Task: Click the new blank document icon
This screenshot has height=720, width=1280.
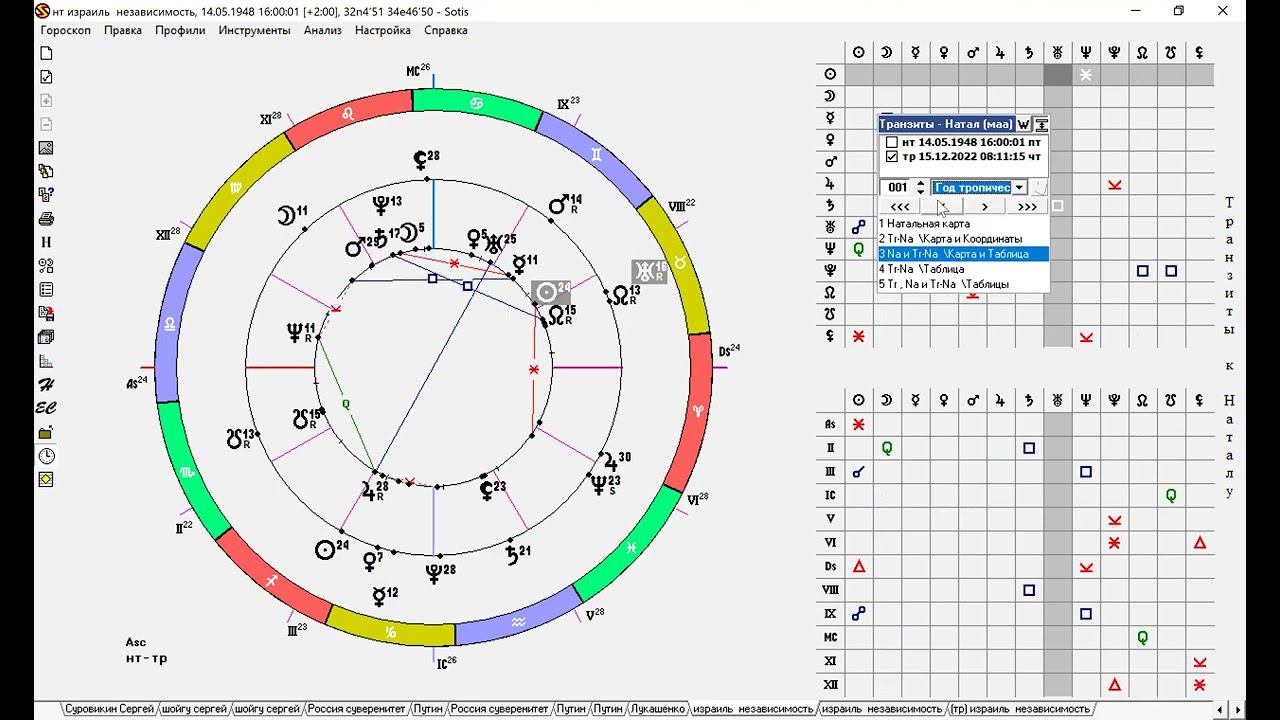Action: (x=46, y=53)
